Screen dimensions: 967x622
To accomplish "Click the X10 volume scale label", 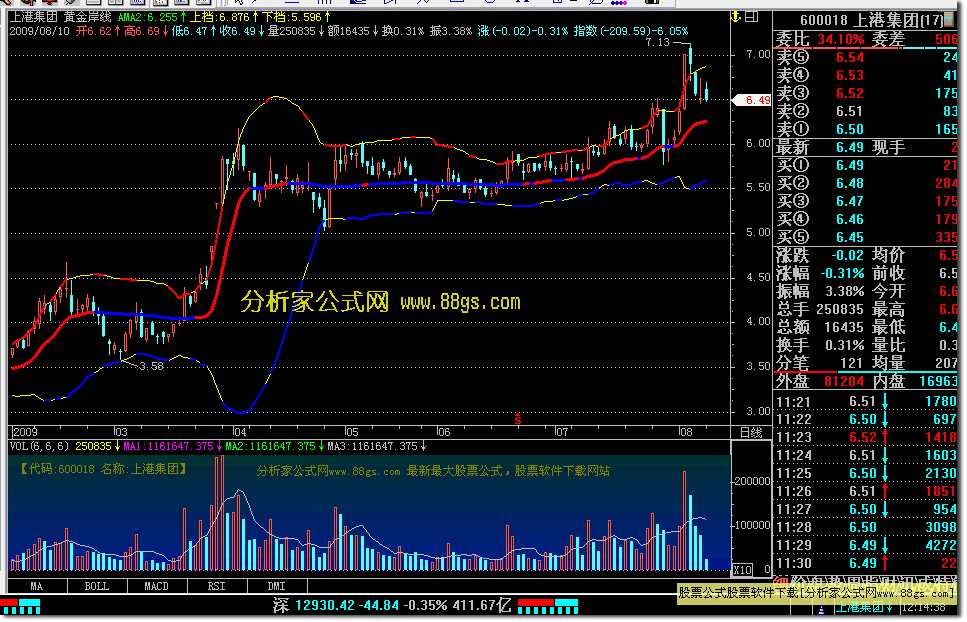I will coord(743,570).
